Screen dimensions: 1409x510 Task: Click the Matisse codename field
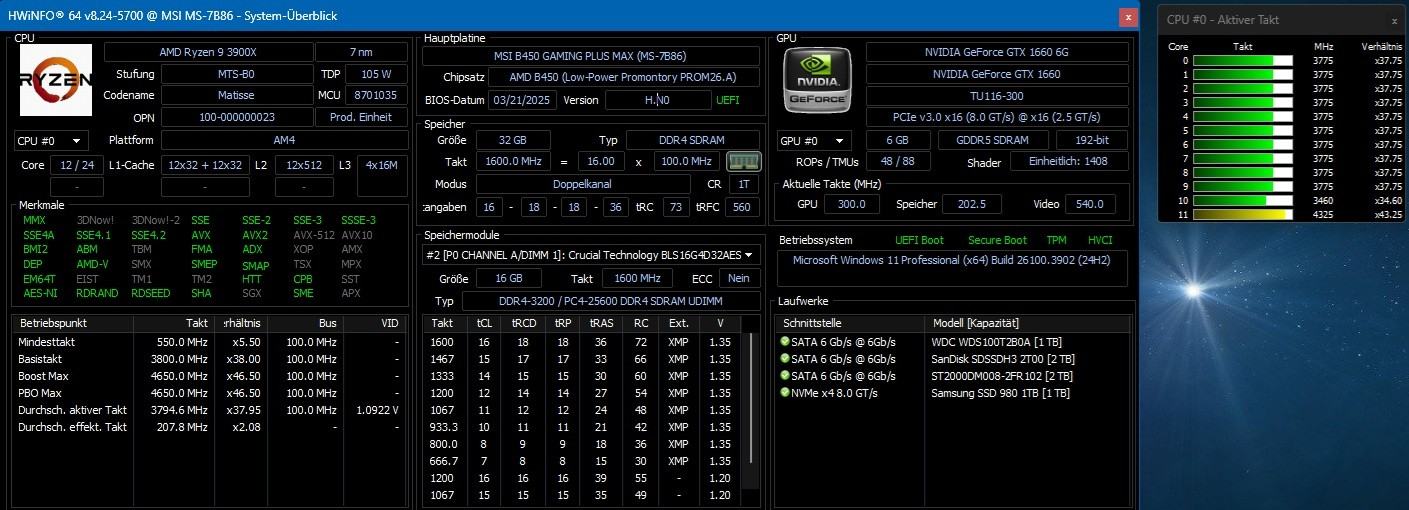click(x=236, y=96)
